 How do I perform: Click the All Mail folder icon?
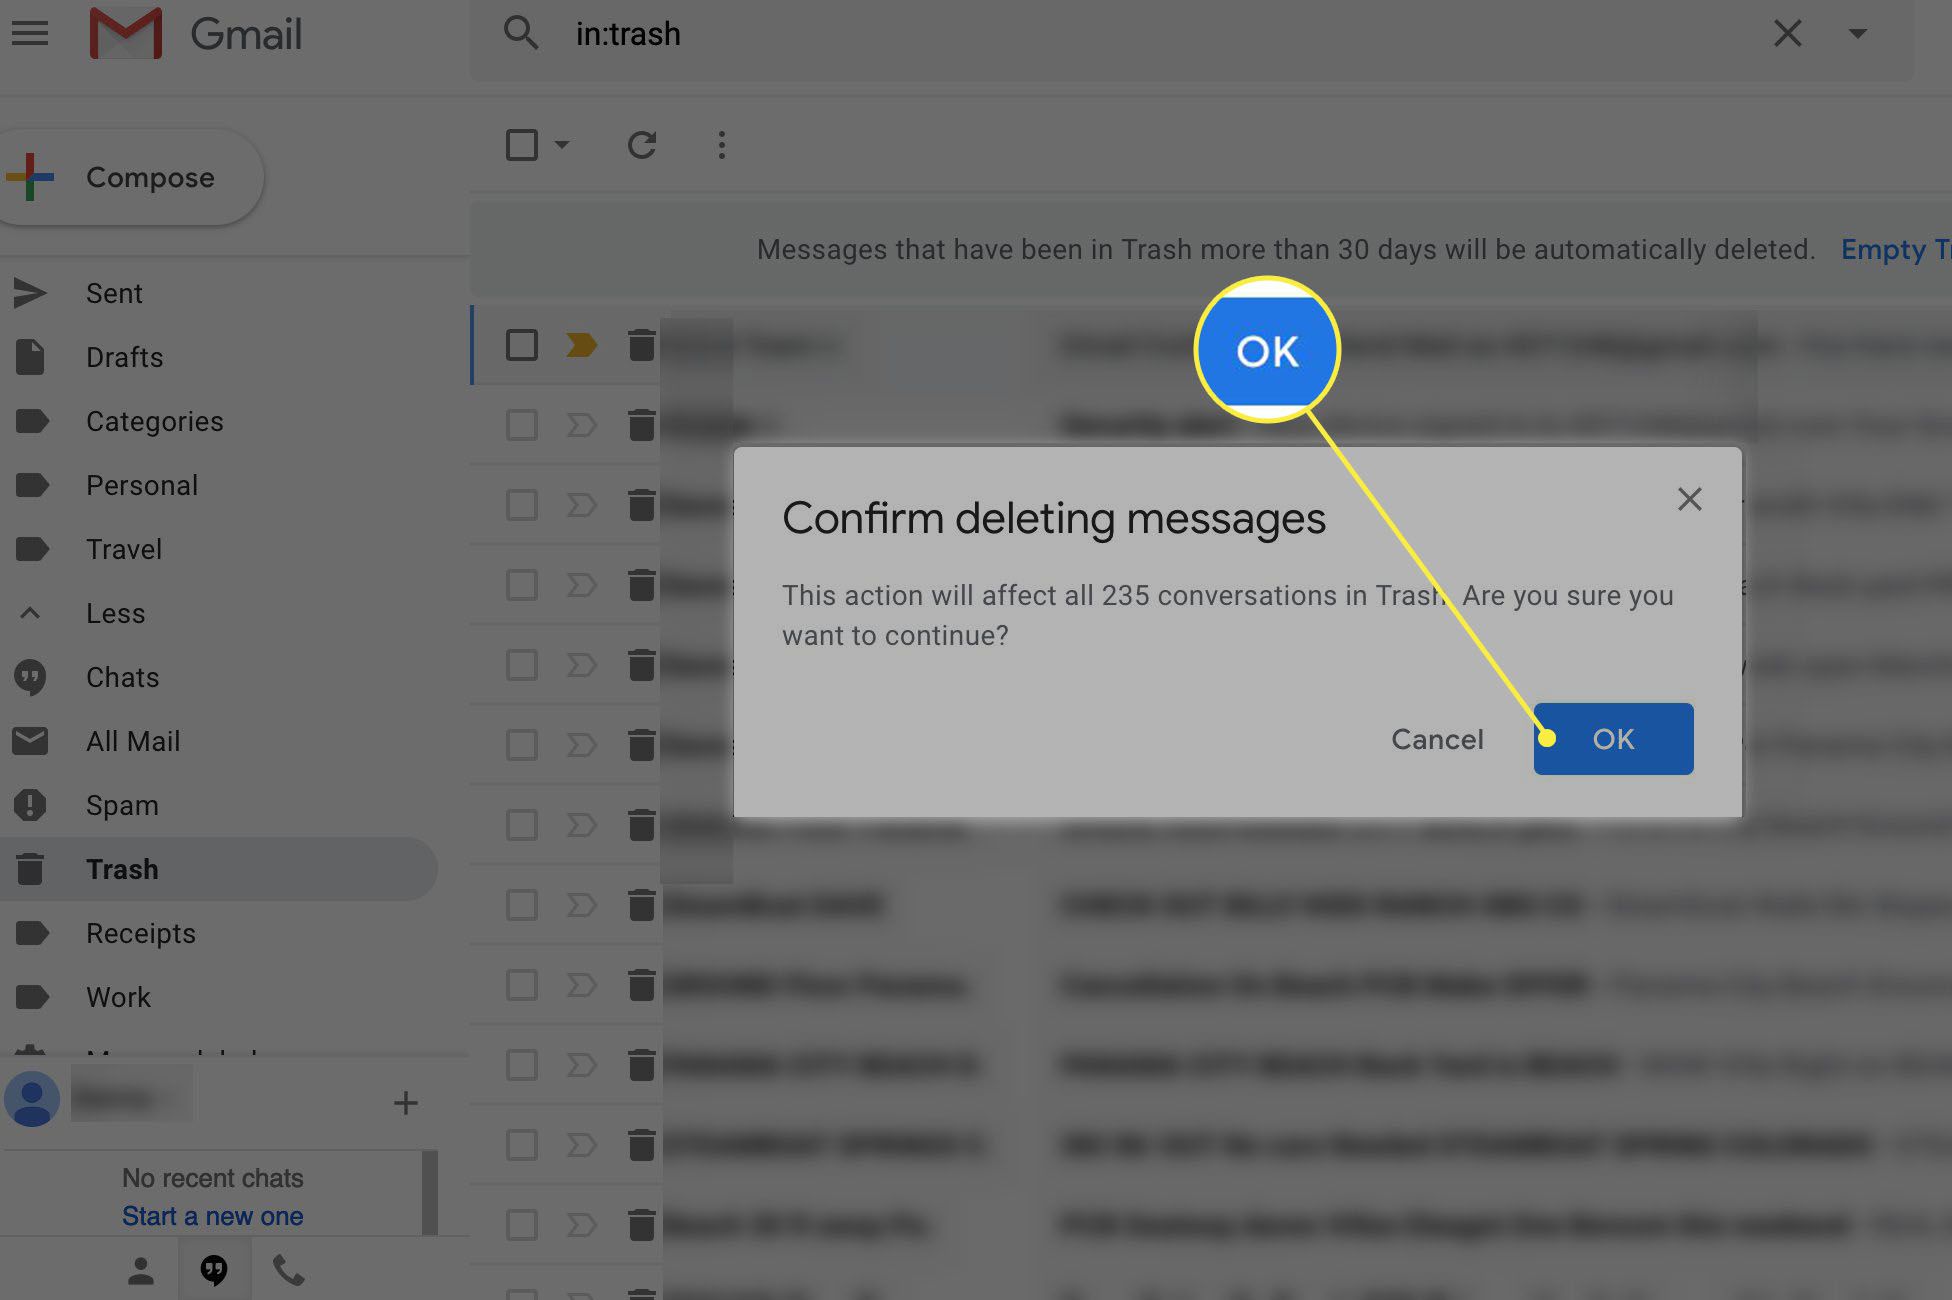[x=32, y=740]
